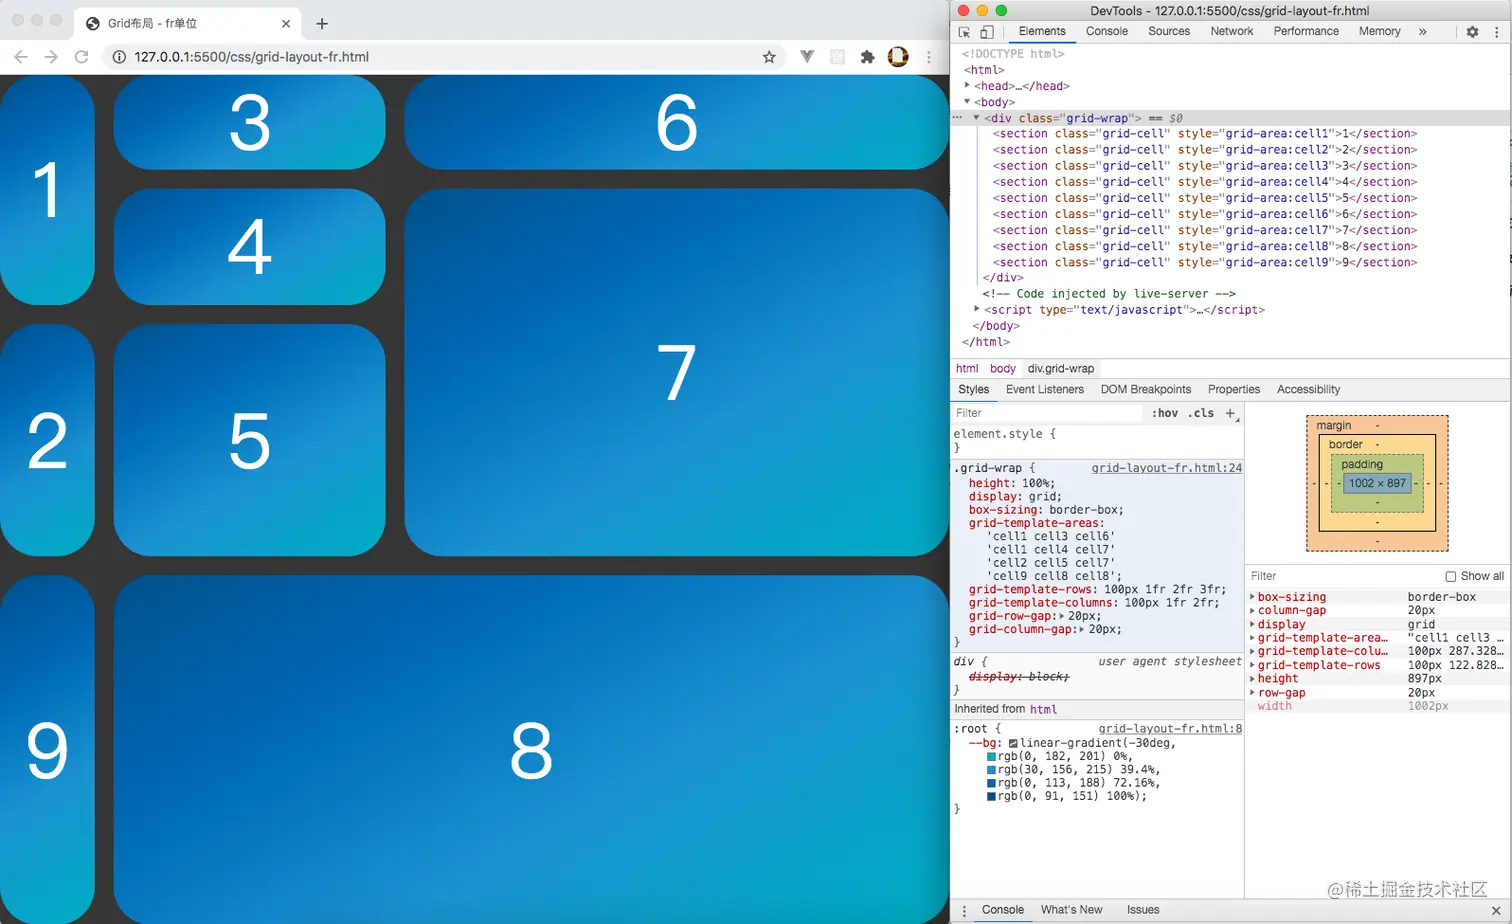Open the drawer three-dot menu beside Console
1512x924 pixels.
pos(964,910)
